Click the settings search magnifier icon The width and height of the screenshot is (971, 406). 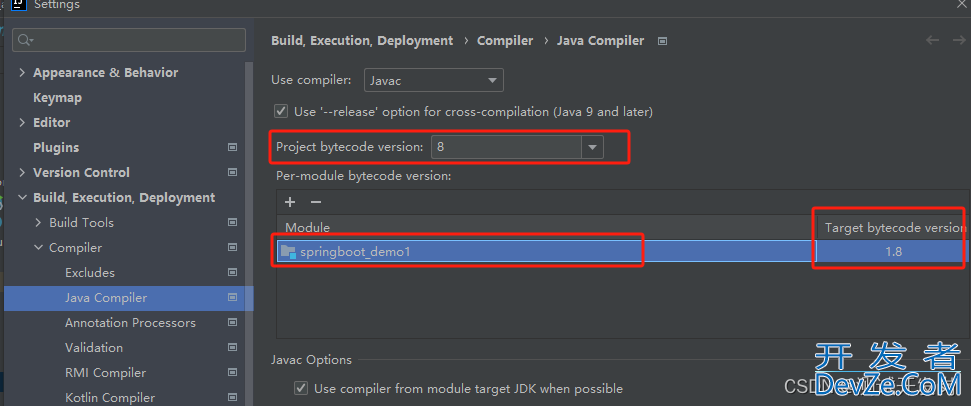point(26,40)
